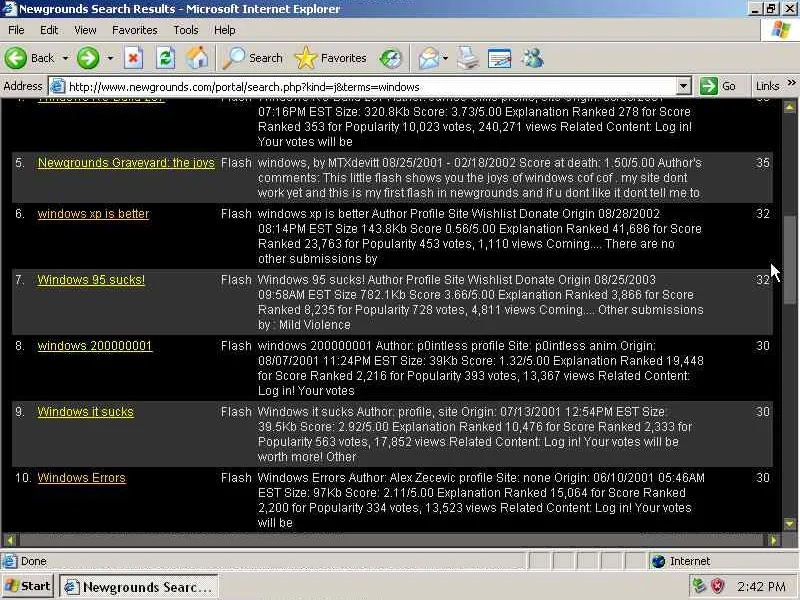
Task: Open the windows xp is better link
Action: 93,214
